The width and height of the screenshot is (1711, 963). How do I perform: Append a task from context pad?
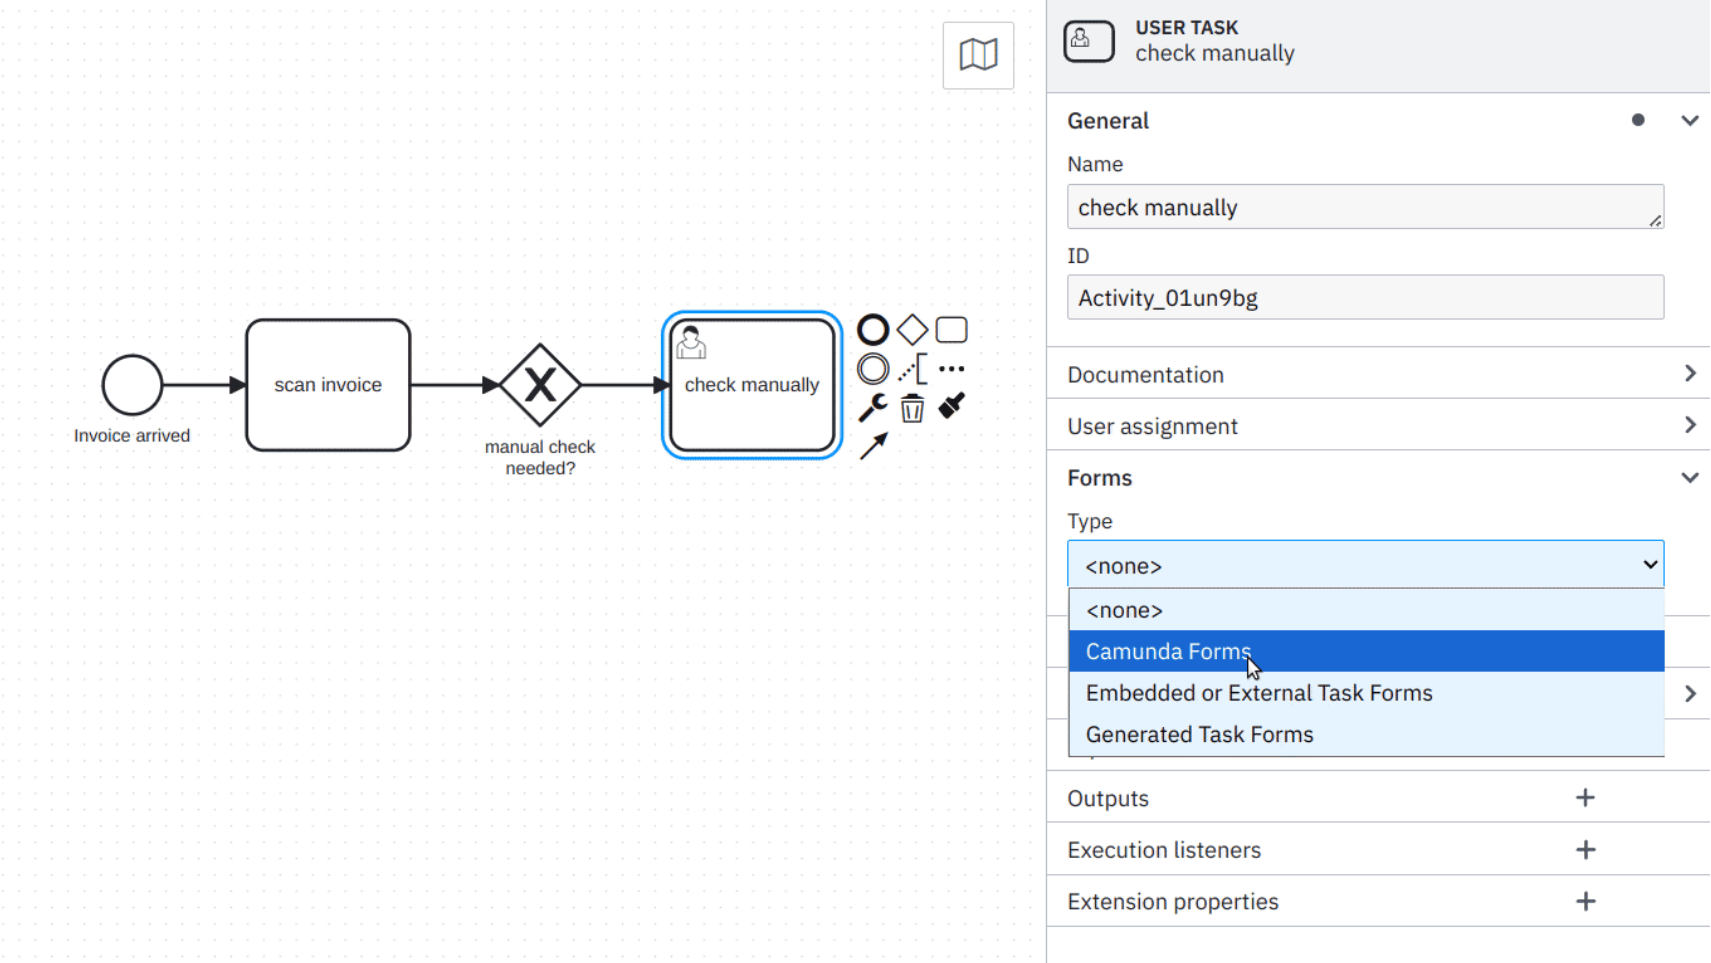tap(951, 330)
